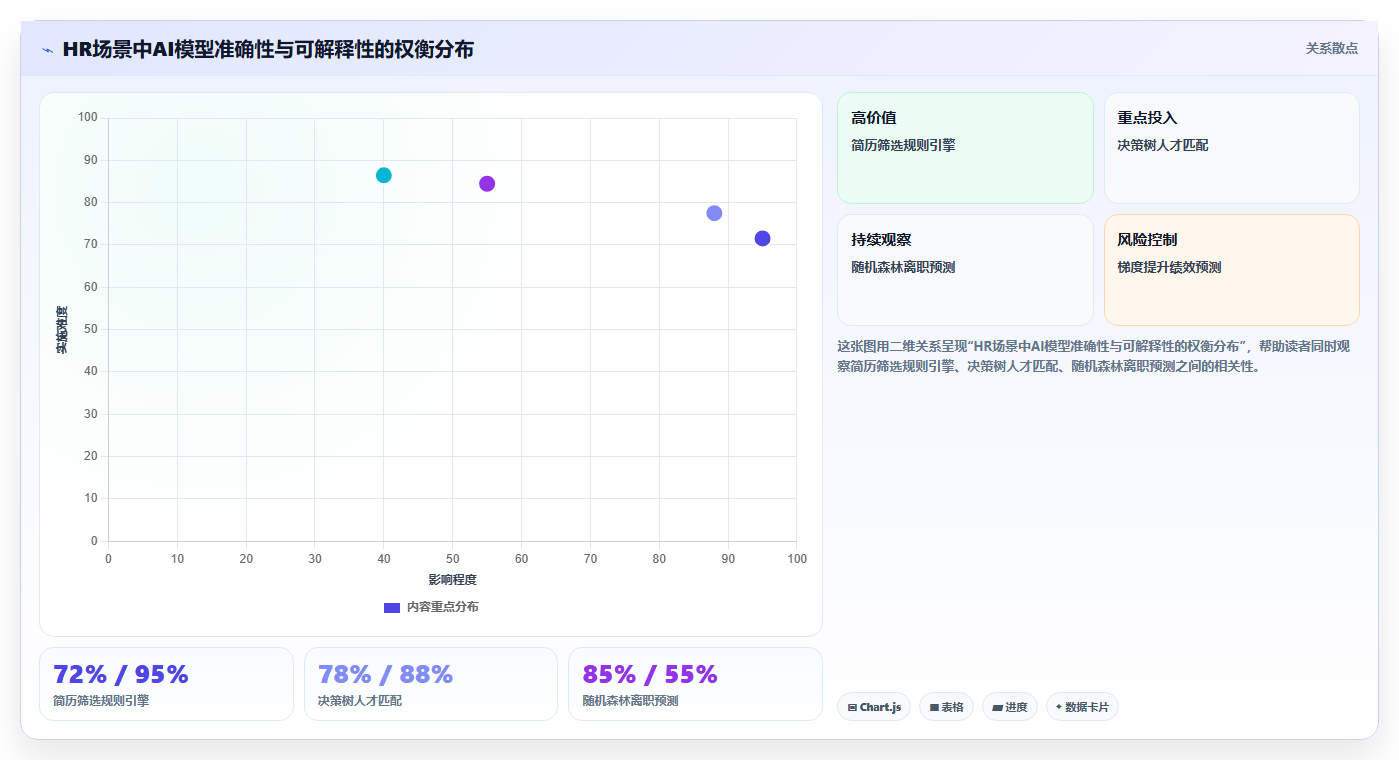Viewport: 1399px width, 760px height.
Task: Open the 持续观察 quadrant card
Action: click(x=965, y=270)
